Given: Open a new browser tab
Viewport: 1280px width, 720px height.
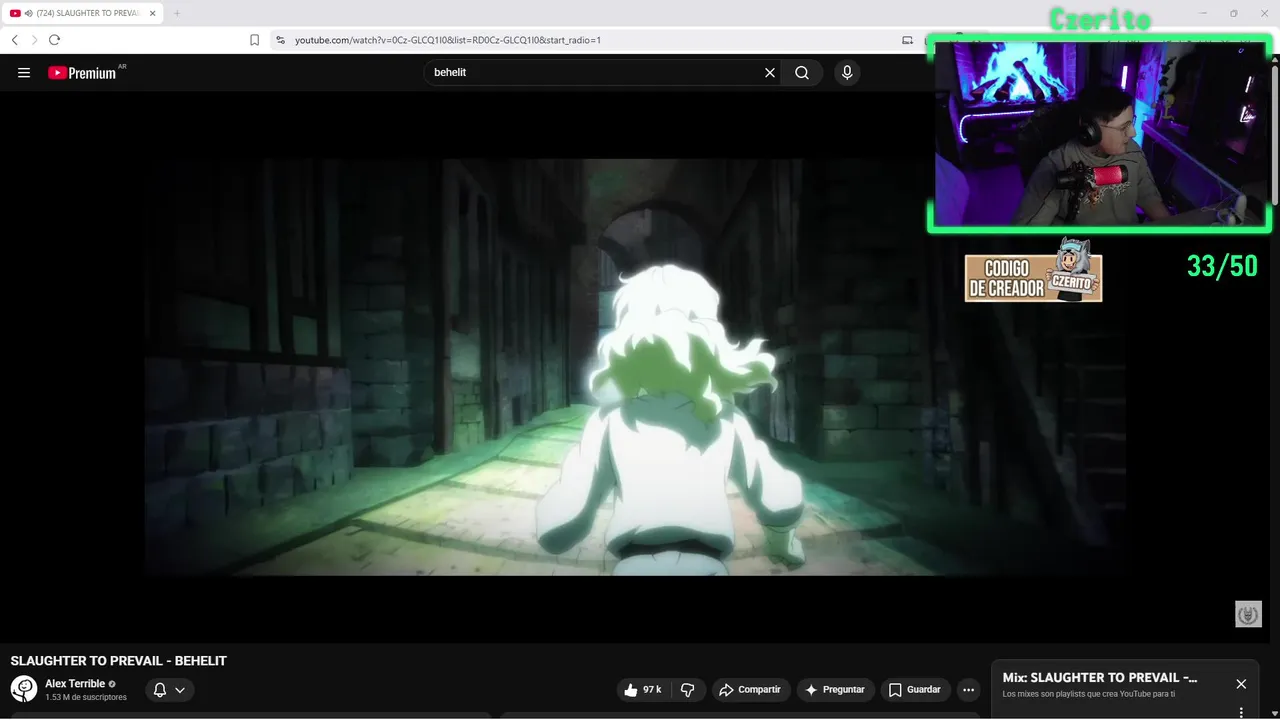Looking at the screenshot, I should (177, 13).
